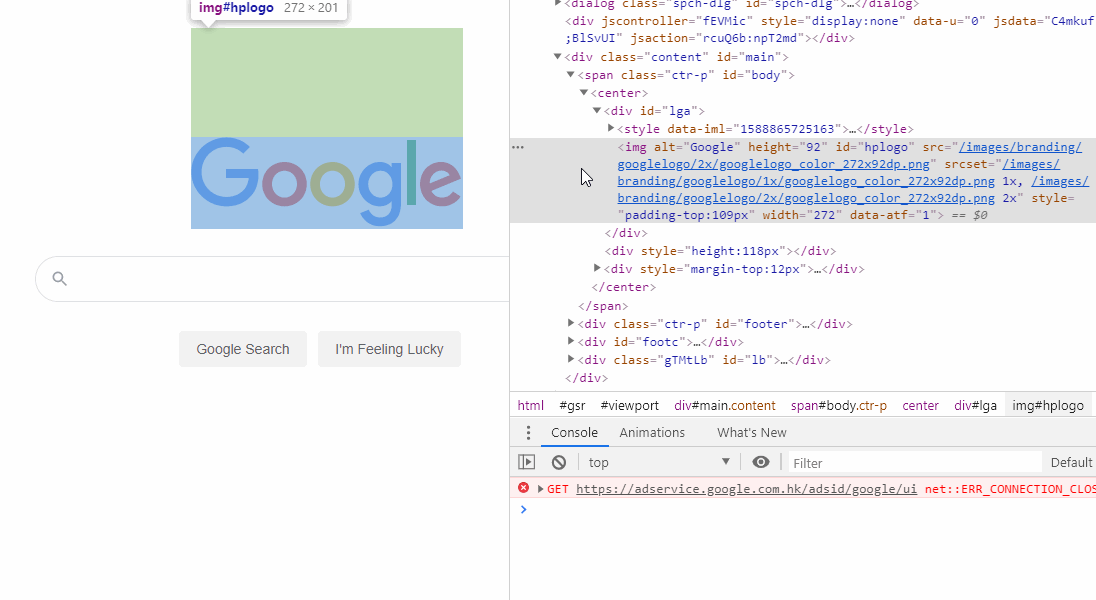
Task: Expand the div#footc node
Action: point(571,341)
